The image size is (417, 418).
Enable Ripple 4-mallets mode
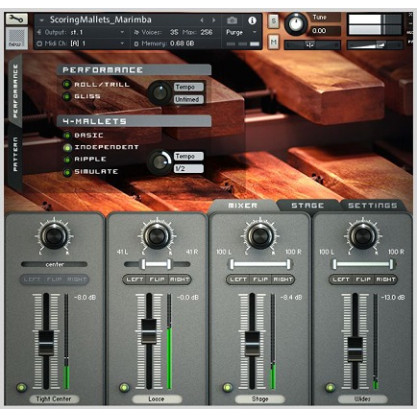tap(67, 160)
